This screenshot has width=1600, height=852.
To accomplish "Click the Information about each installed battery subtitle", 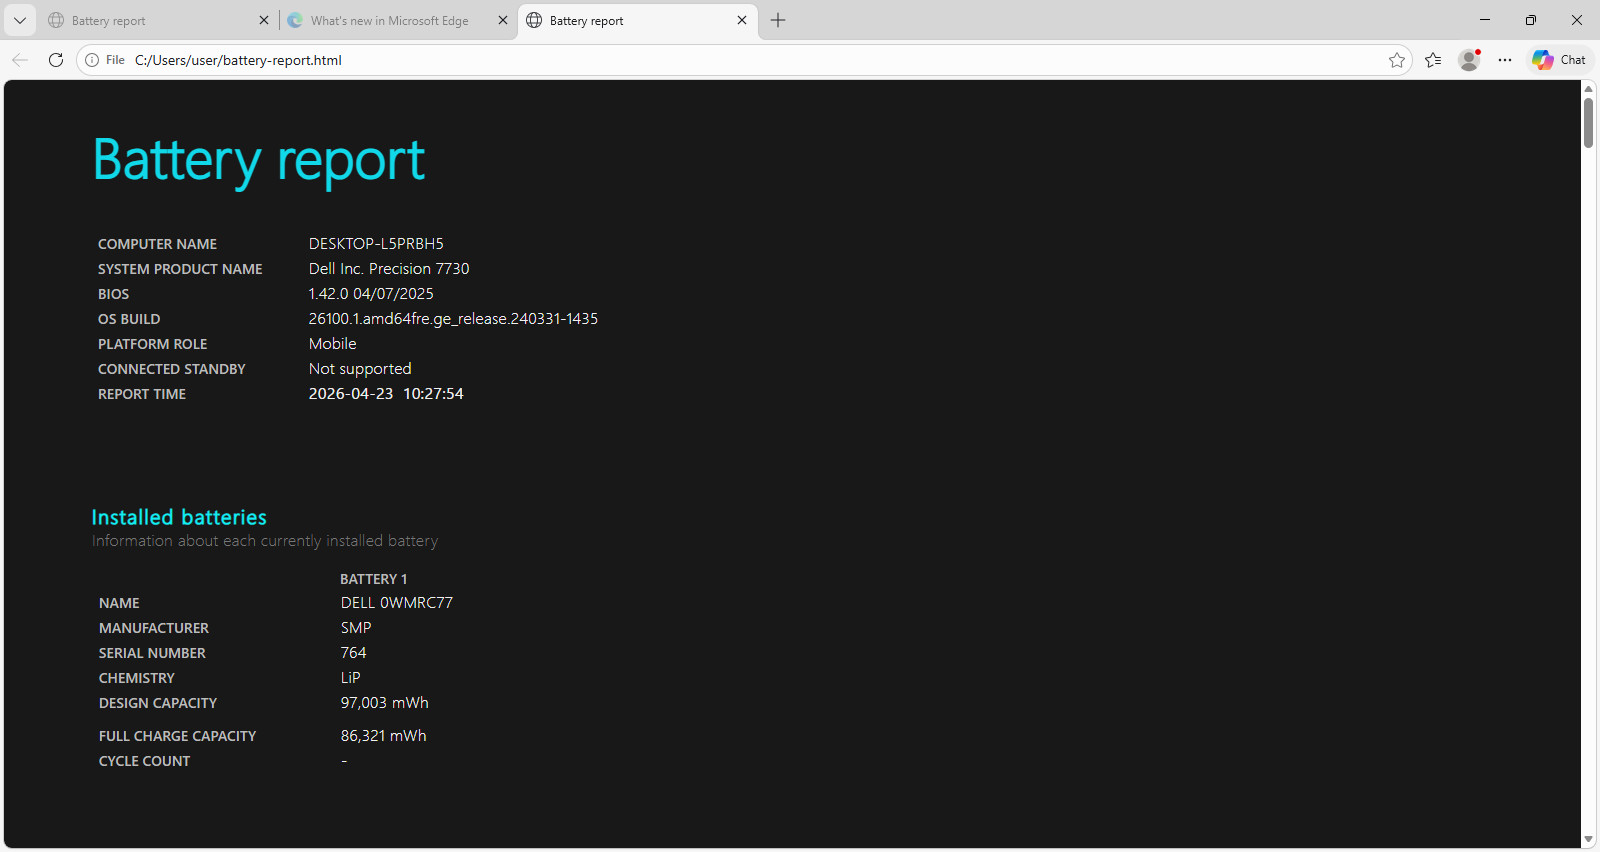I will [x=265, y=541].
